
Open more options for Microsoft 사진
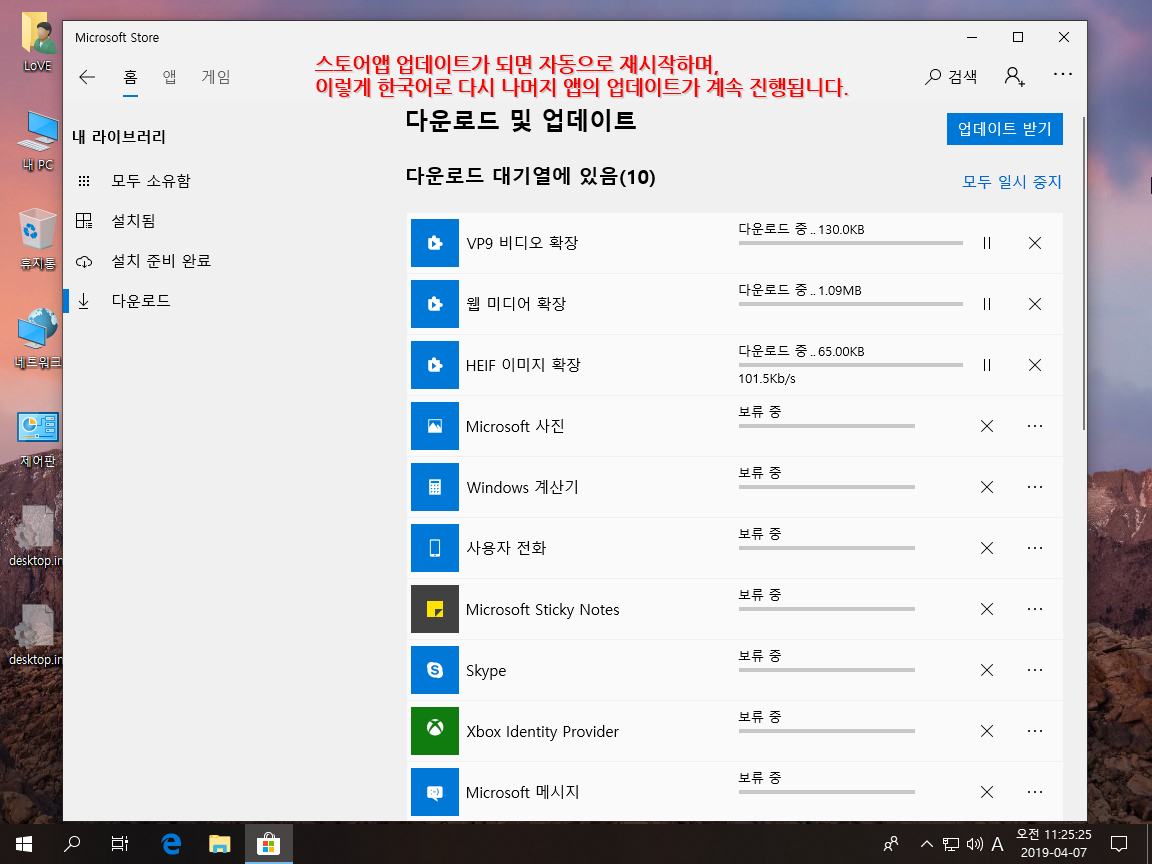tap(1034, 426)
